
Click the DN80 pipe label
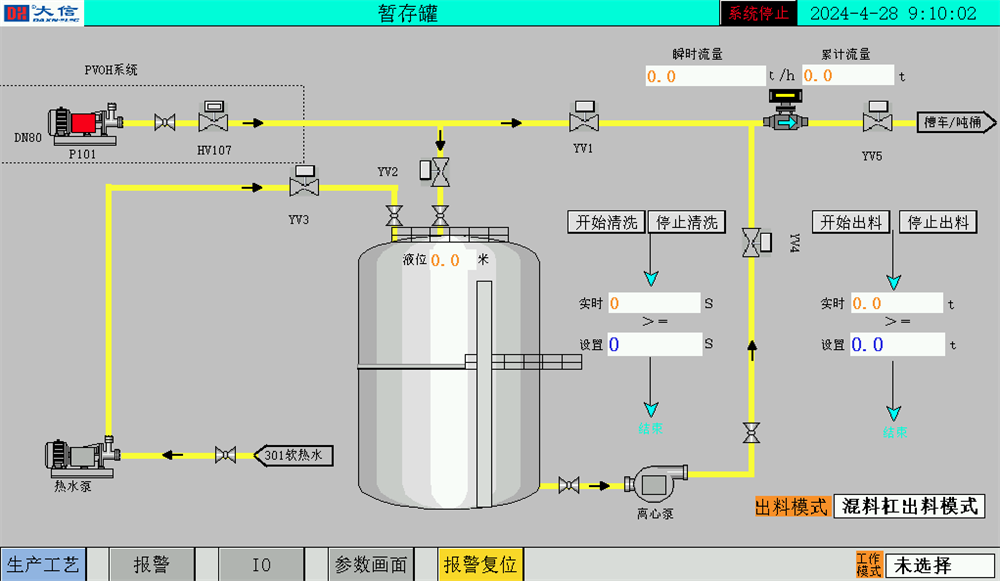click(x=28, y=137)
